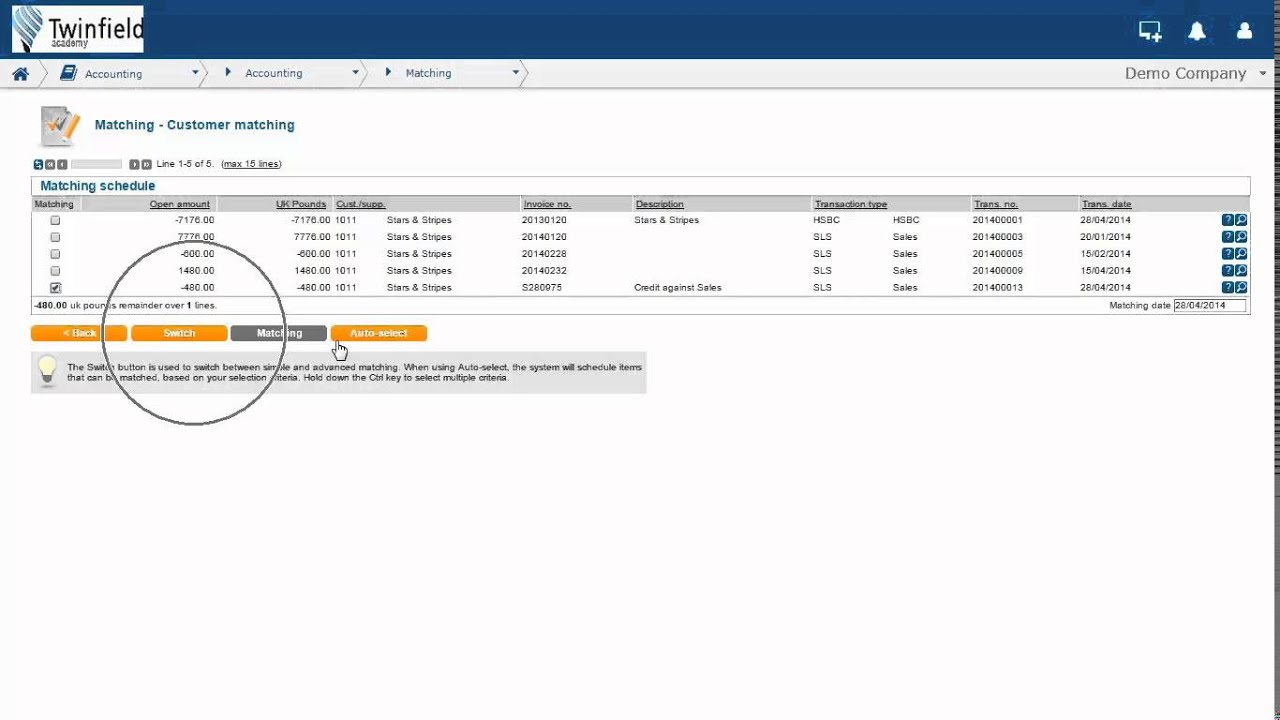The width and height of the screenshot is (1280, 720).
Task: Sort by Trans. date column
Action: pyautogui.click(x=1106, y=204)
